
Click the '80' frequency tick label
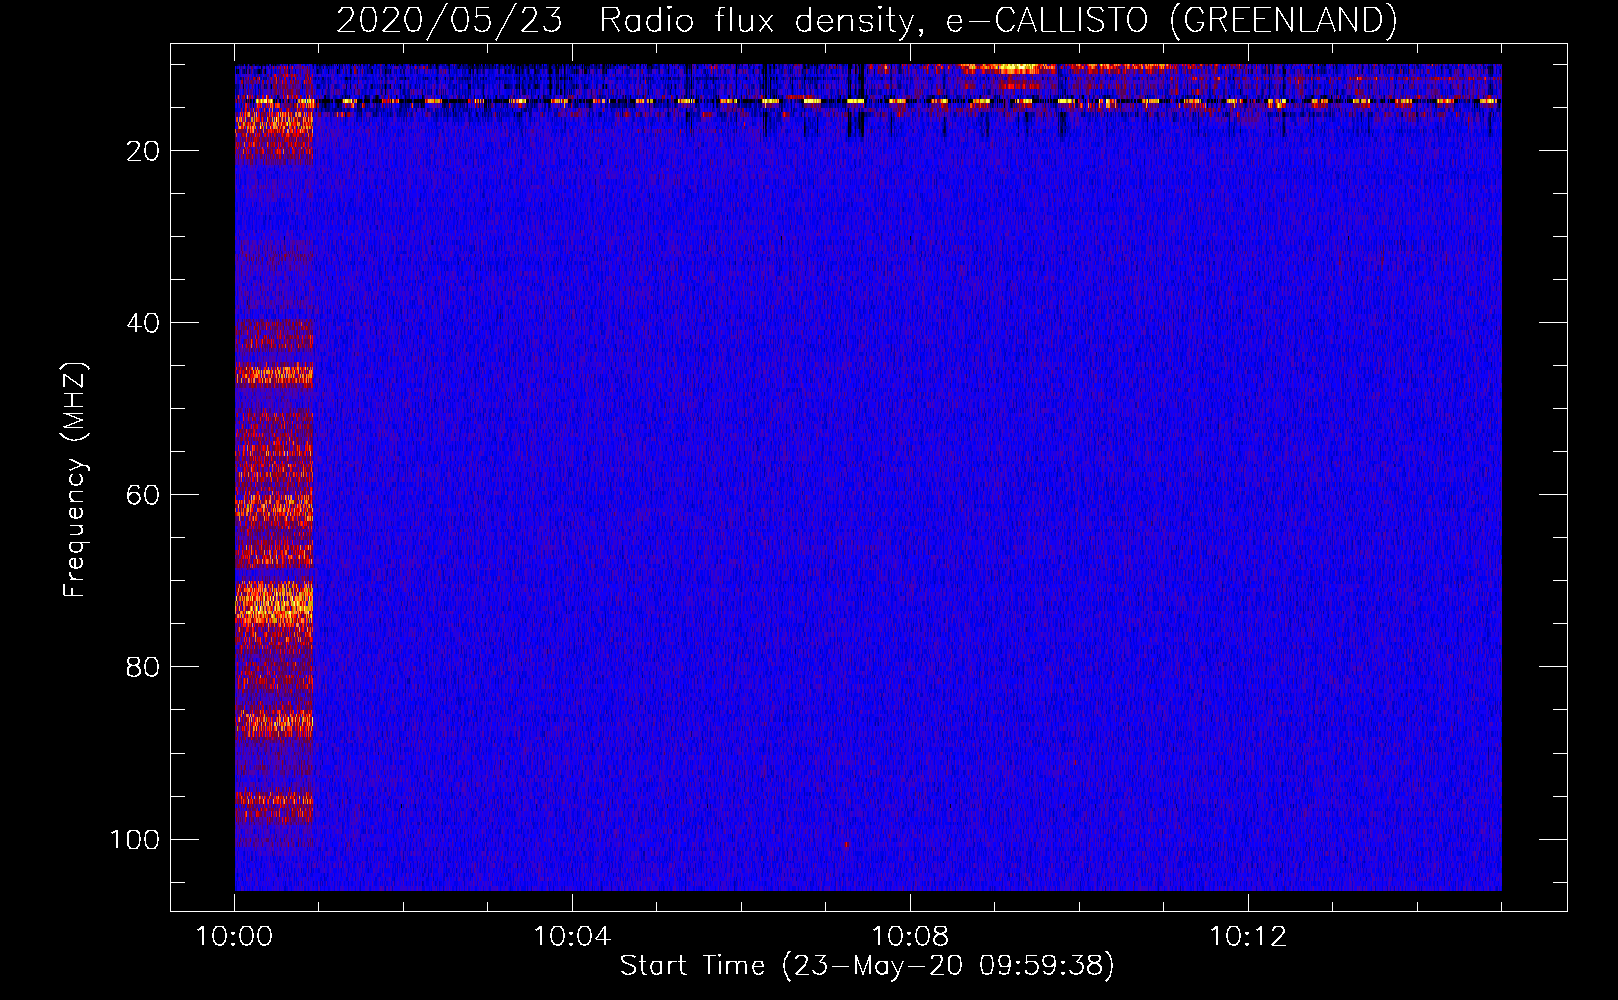pos(143,667)
